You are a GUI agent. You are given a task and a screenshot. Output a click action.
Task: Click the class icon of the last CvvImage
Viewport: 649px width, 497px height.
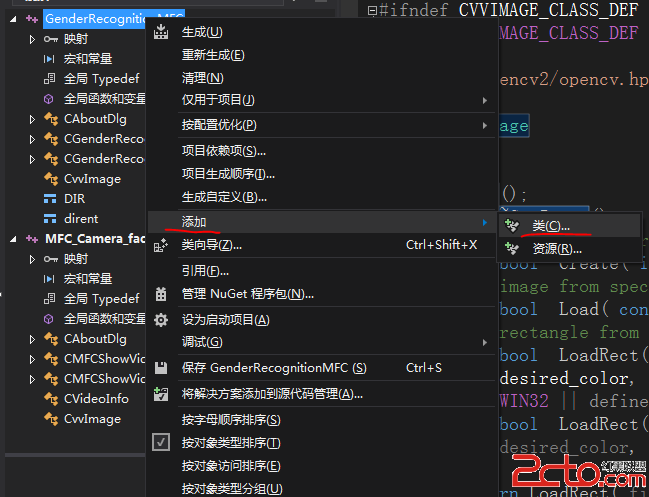click(51, 419)
